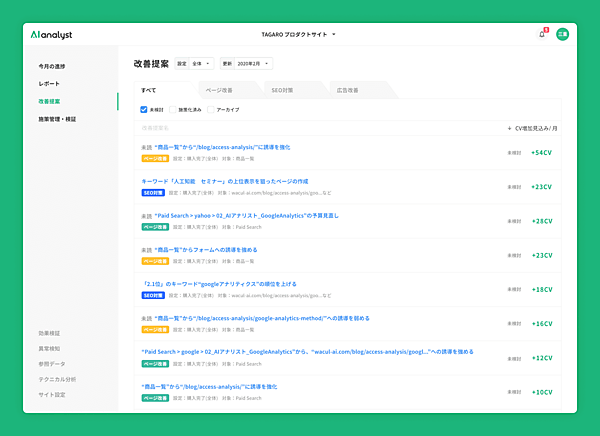The image size is (600, 436).
Task: Open the google-analytics-method proposal link
Action: tap(262, 318)
